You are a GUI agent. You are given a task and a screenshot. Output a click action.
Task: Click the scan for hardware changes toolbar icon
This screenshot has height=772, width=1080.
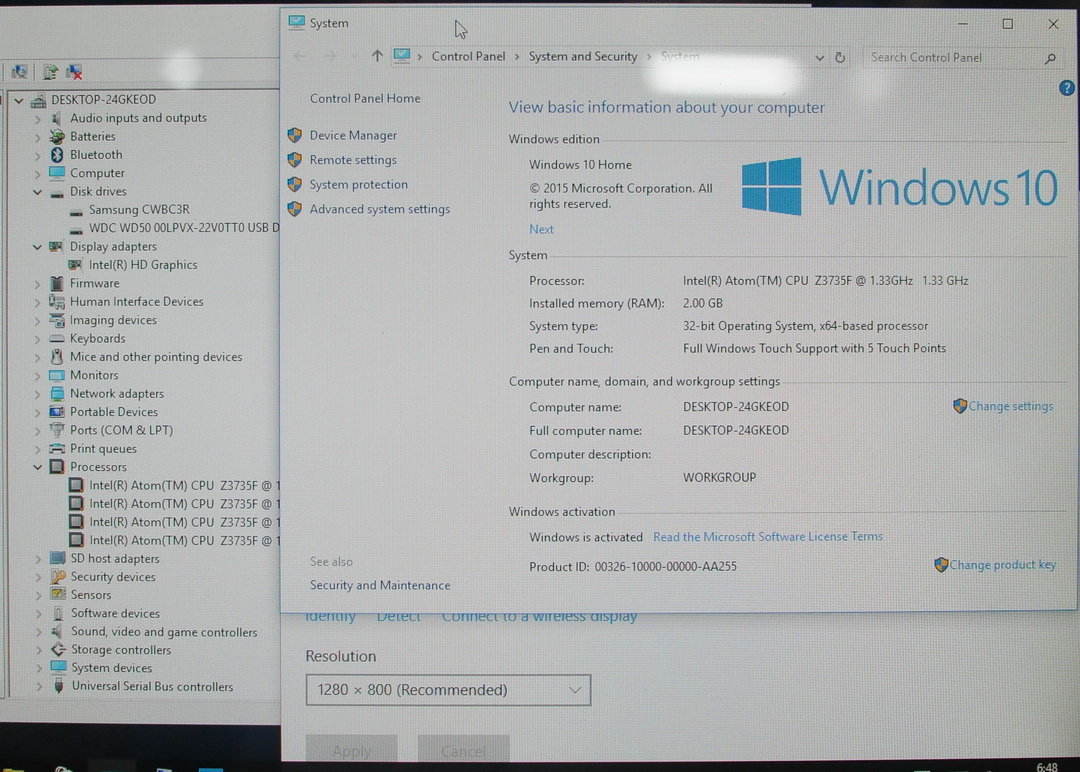click(19, 72)
